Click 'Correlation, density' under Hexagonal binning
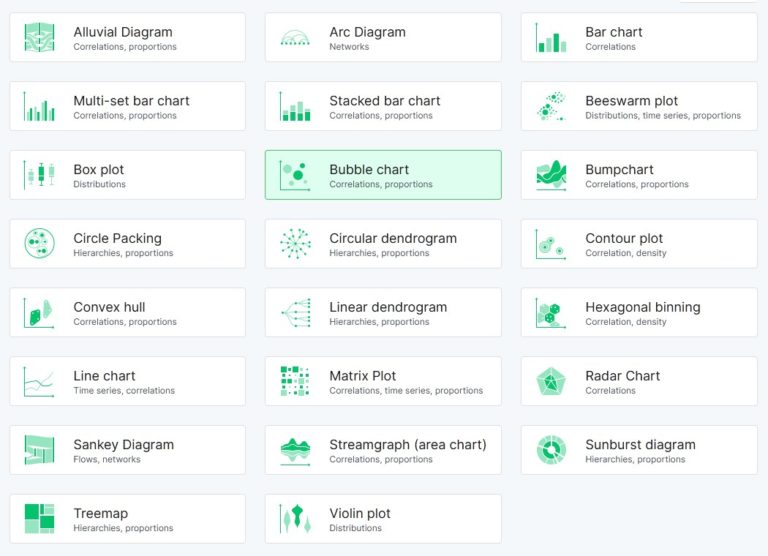 click(626, 322)
